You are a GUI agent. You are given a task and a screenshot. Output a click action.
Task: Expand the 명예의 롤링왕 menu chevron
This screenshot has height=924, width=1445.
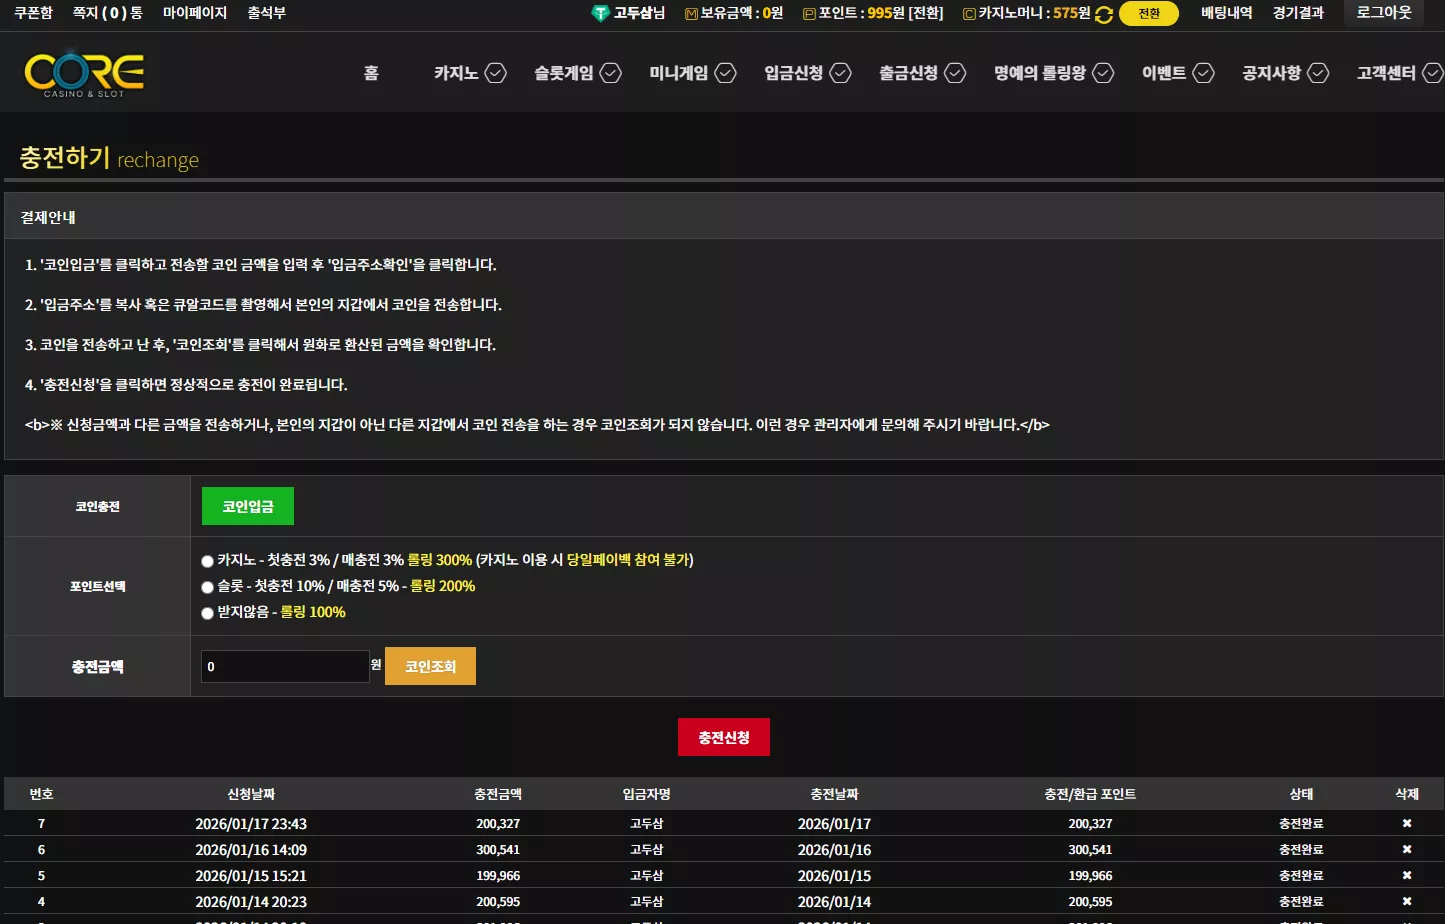[1103, 73]
